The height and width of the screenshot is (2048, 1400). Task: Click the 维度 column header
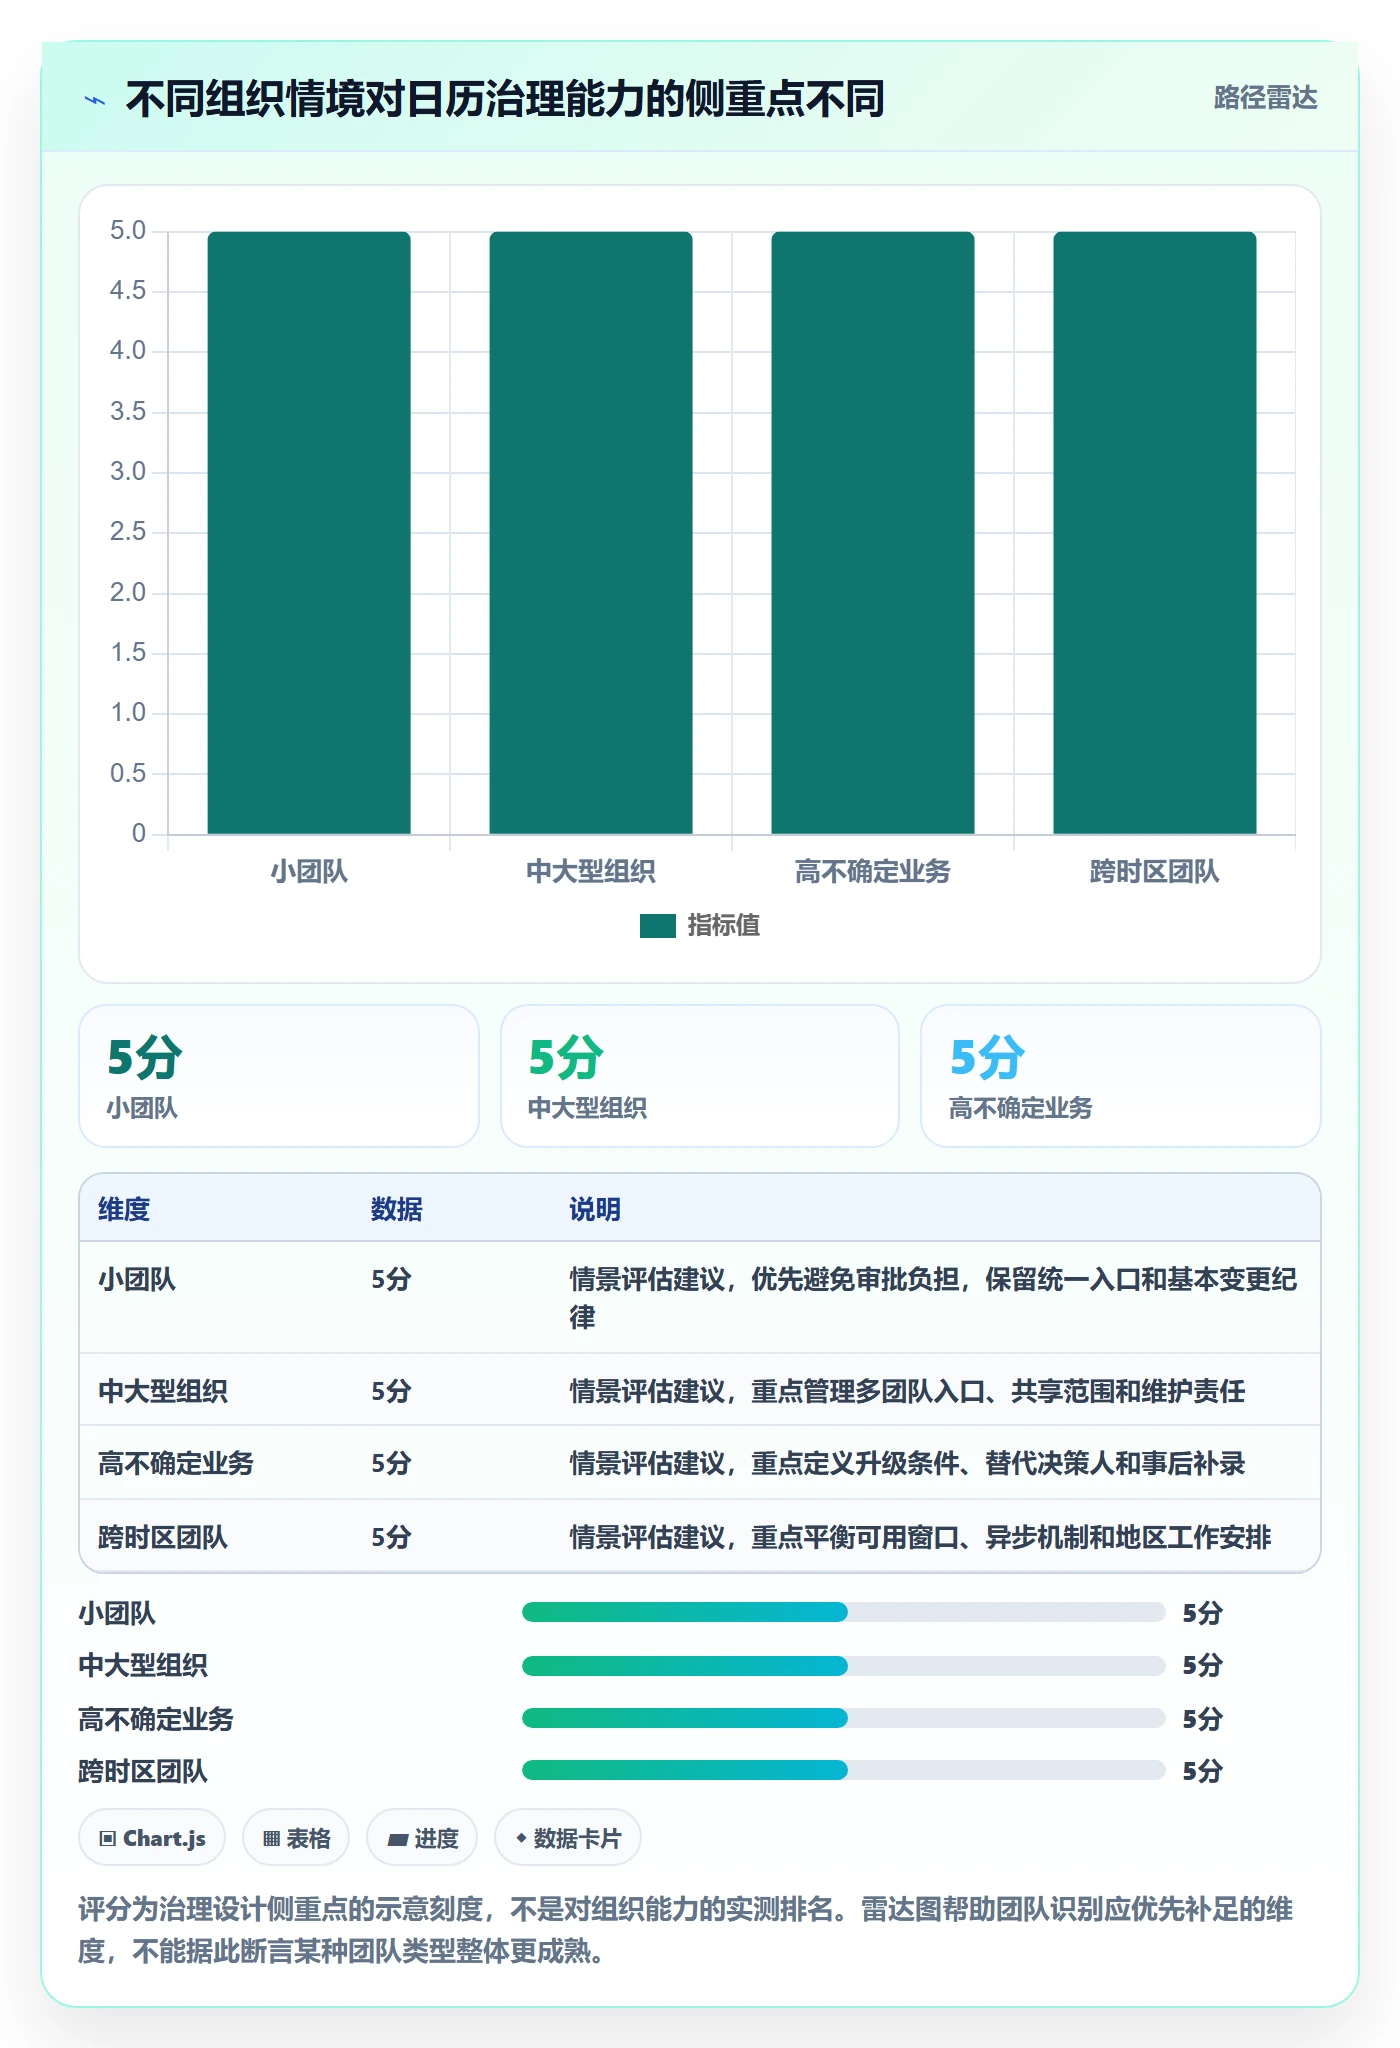point(124,1209)
